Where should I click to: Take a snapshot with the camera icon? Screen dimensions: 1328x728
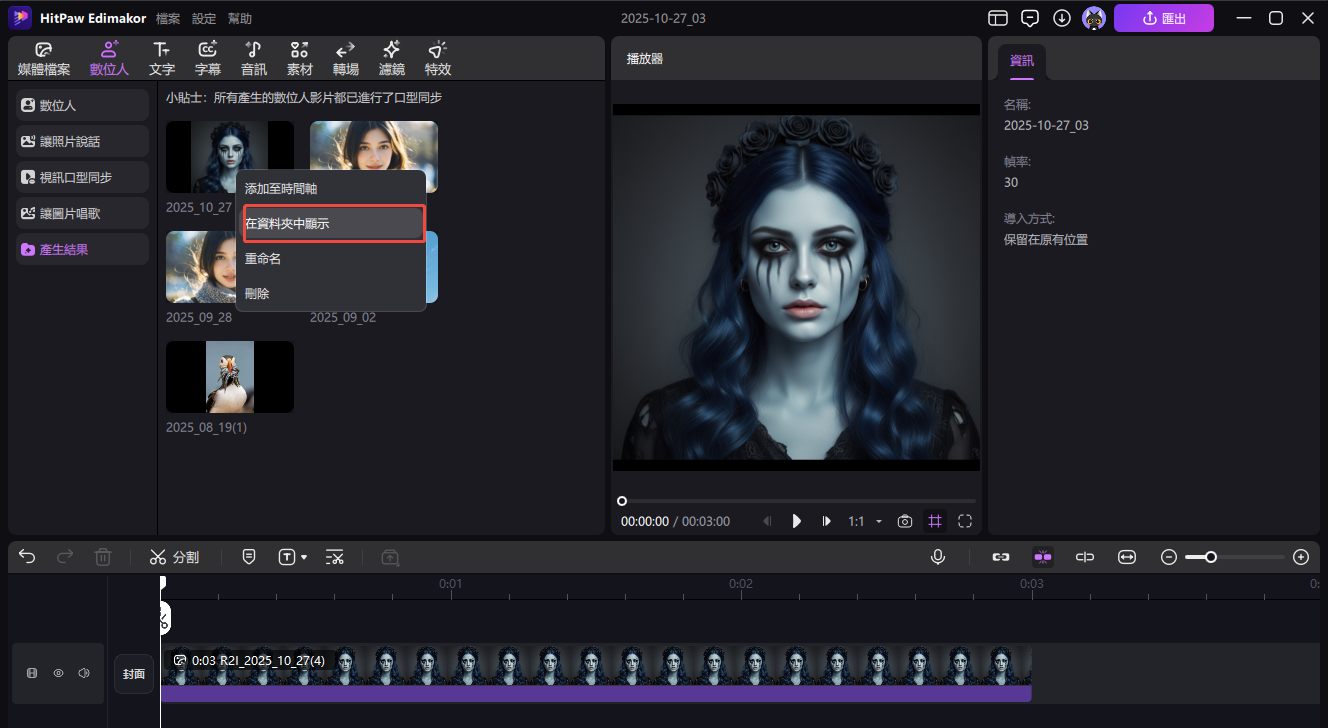pyautogui.click(x=905, y=521)
